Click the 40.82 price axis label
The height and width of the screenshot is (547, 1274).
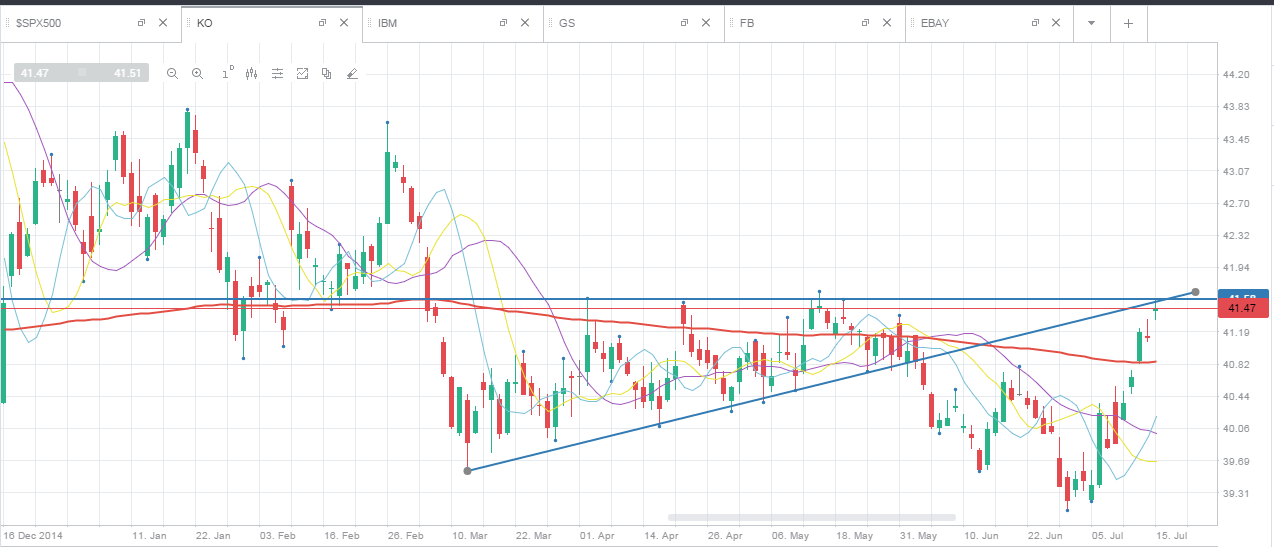coord(1236,365)
